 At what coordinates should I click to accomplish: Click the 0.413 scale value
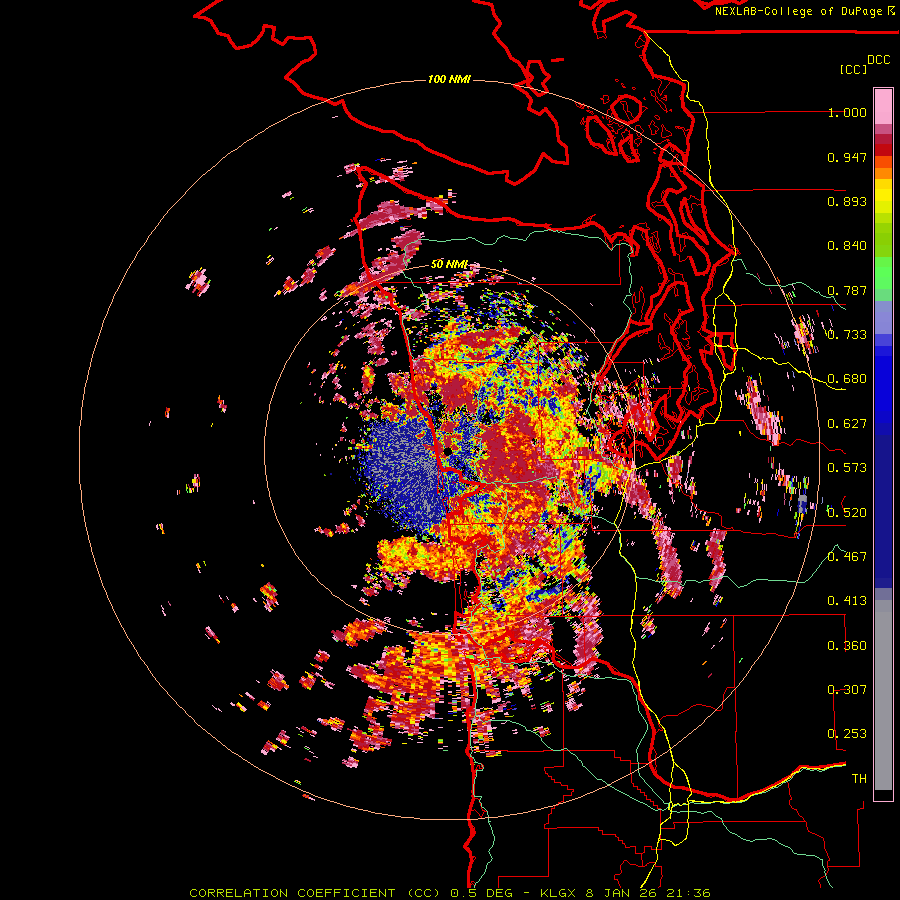pyautogui.click(x=847, y=601)
